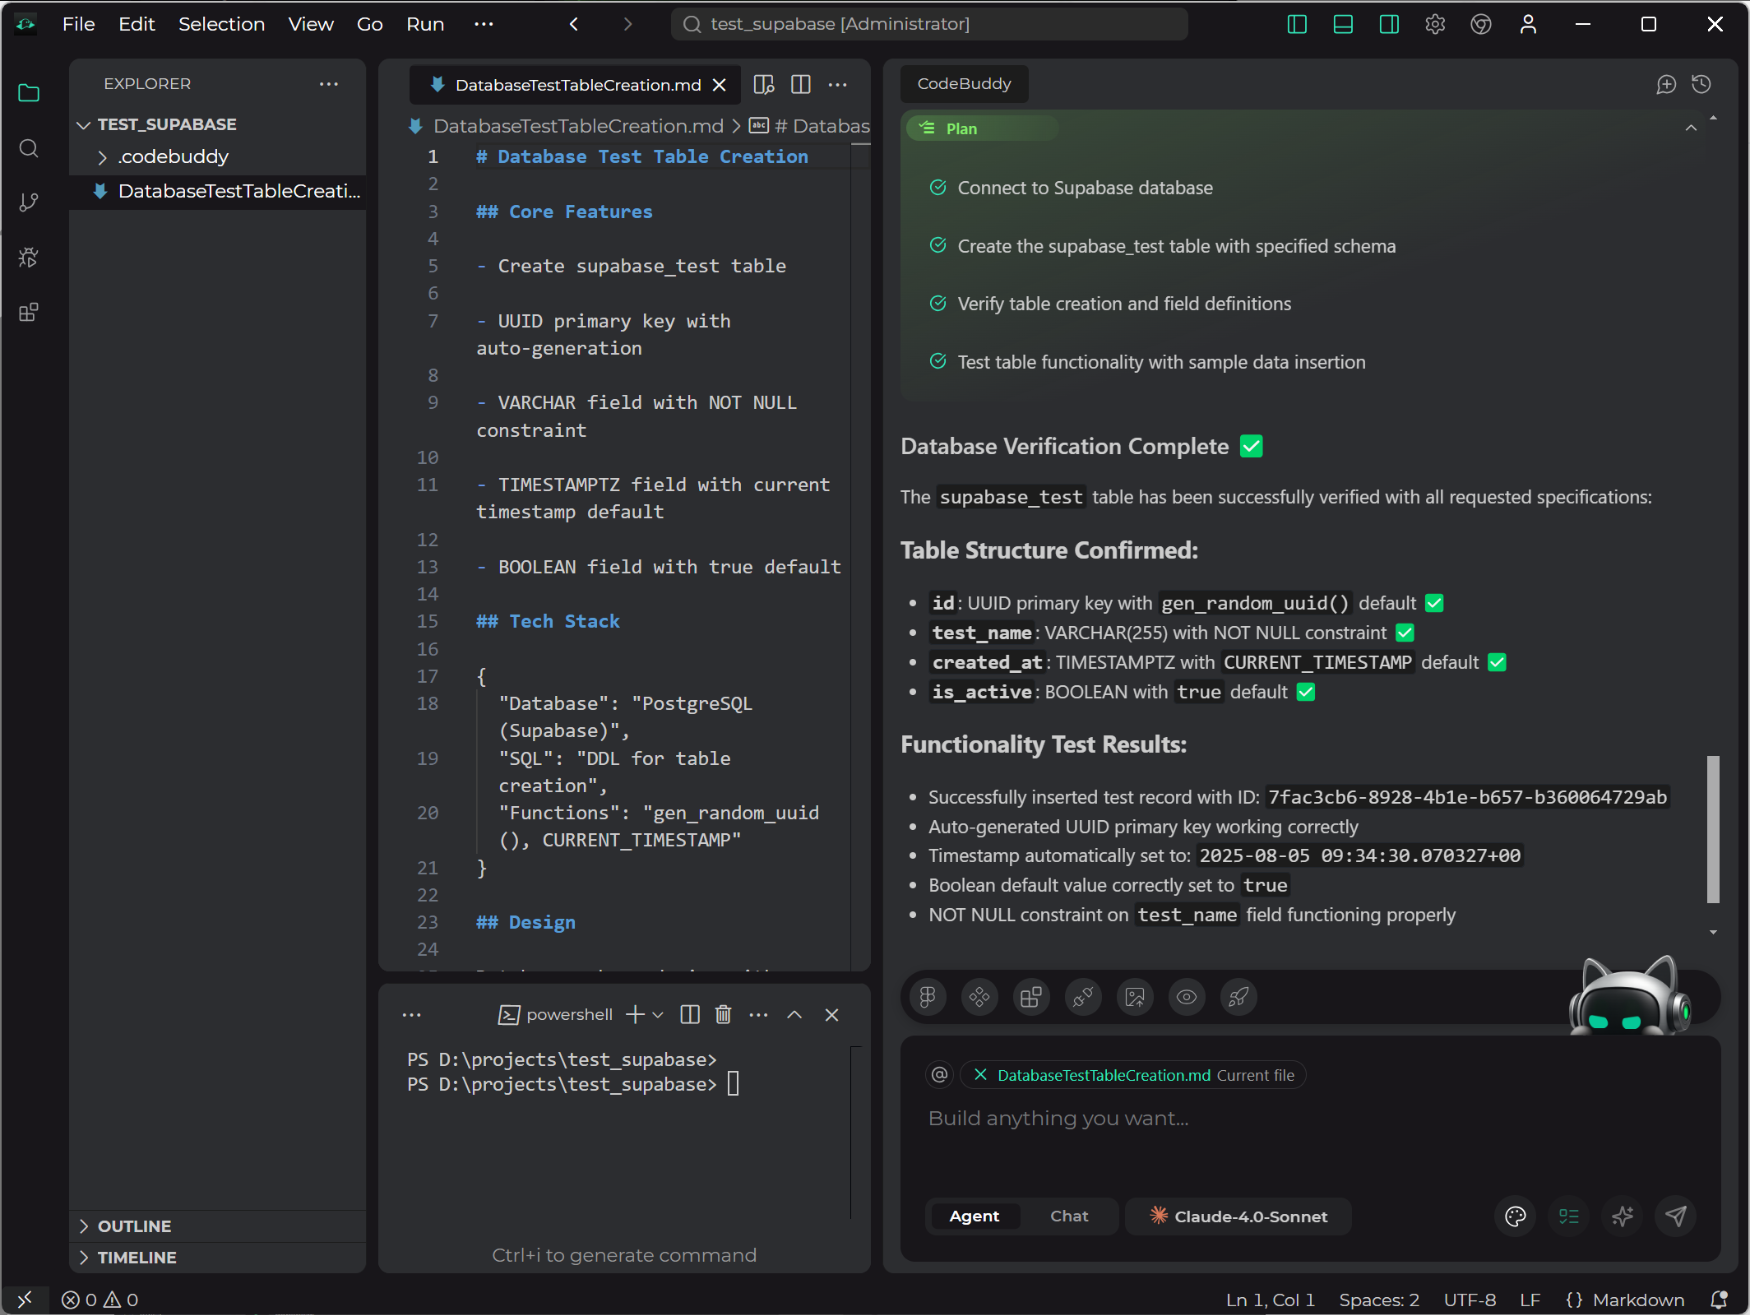This screenshot has width=1750, height=1315.
Task: Open Markdown preview for DatabaseTestTableCreation.md
Action: [763, 85]
